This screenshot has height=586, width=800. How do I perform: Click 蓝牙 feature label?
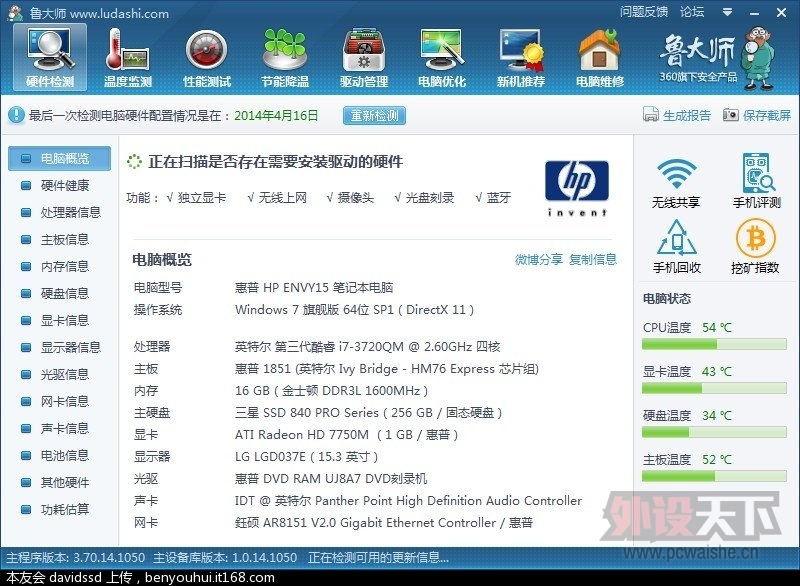point(498,197)
